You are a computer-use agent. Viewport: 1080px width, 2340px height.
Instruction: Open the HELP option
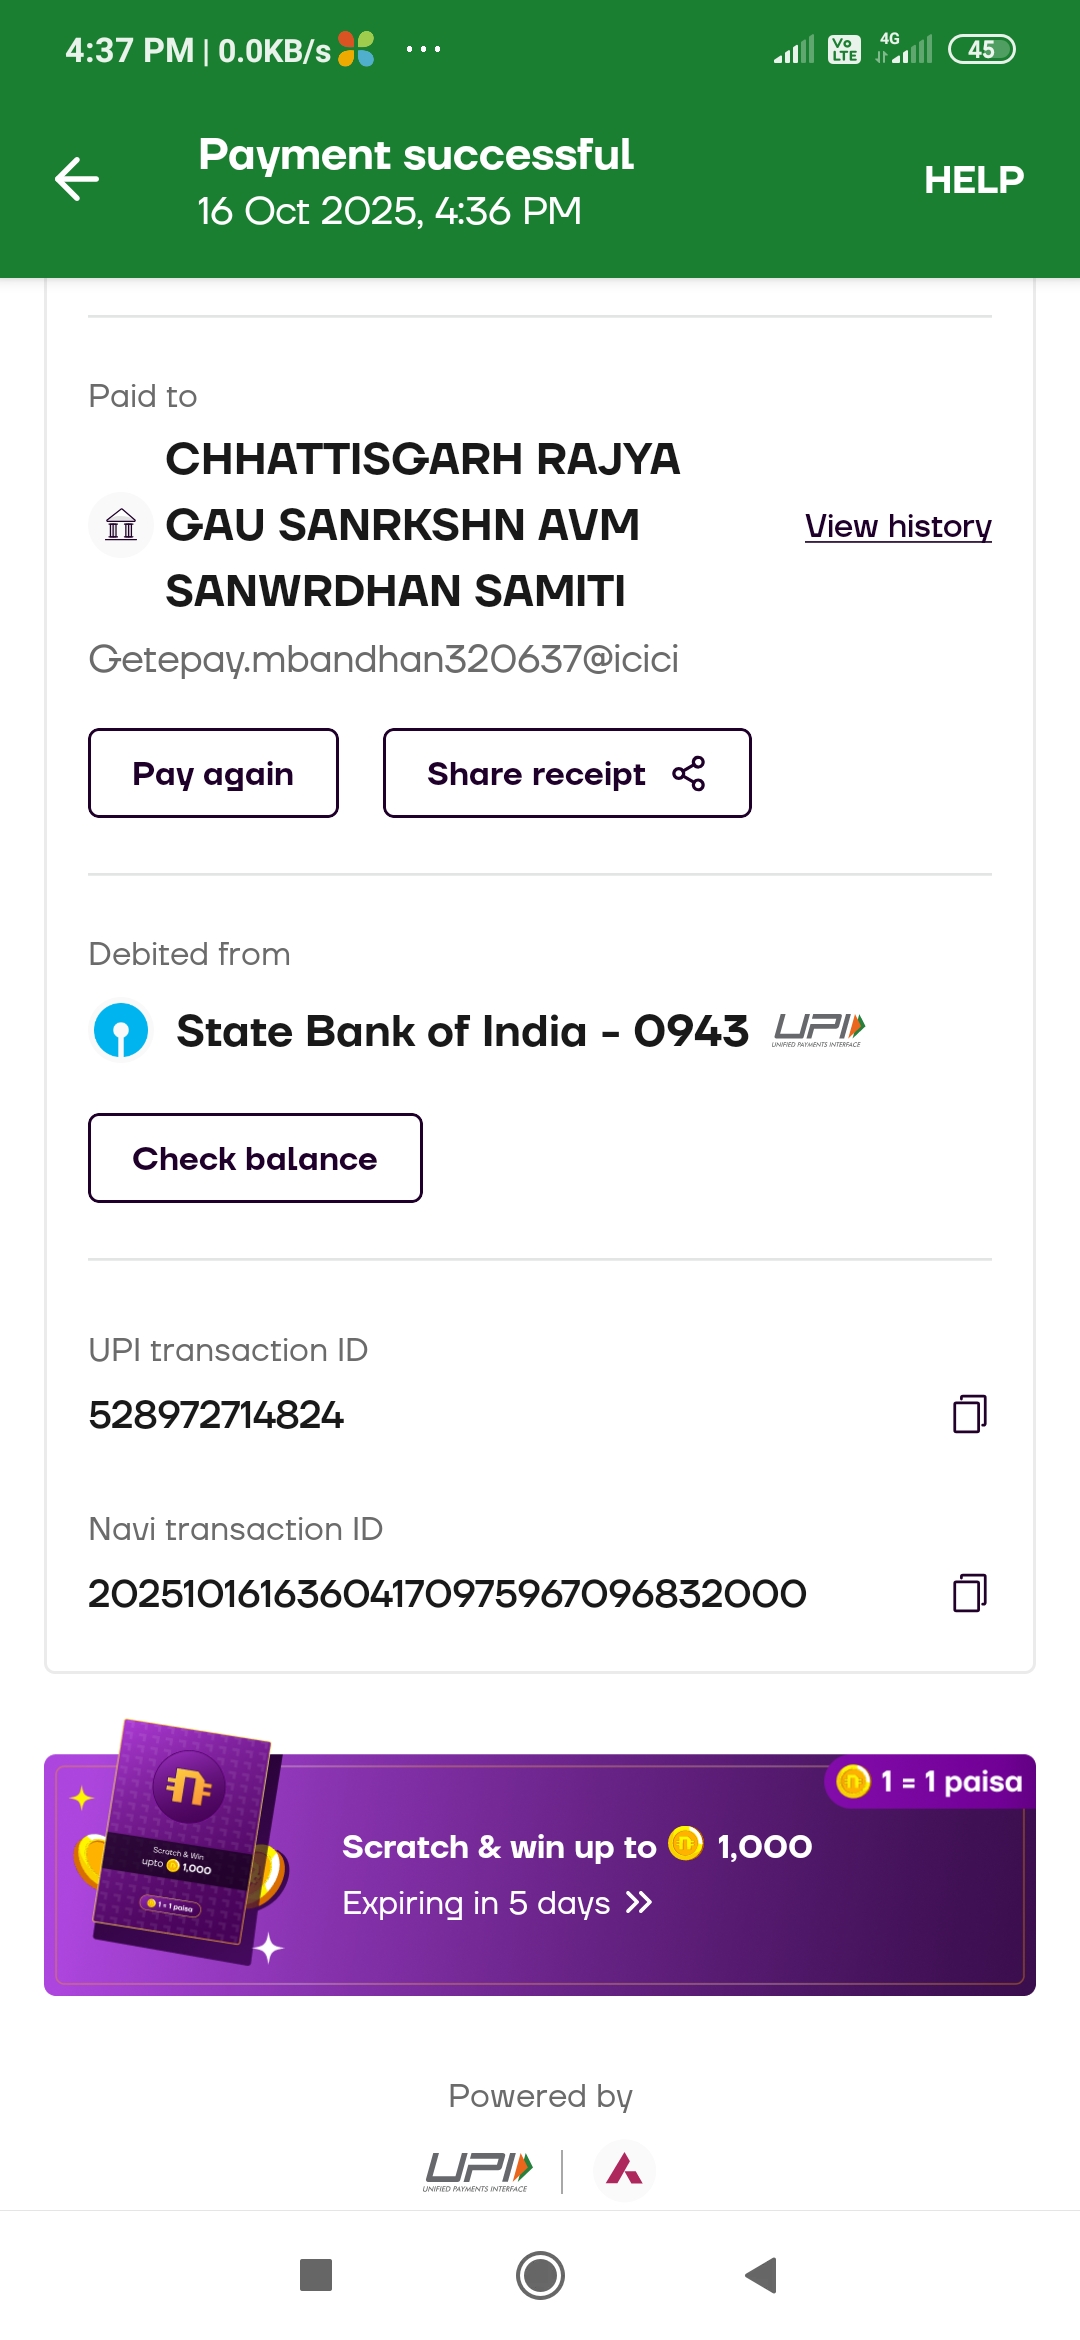(x=973, y=180)
